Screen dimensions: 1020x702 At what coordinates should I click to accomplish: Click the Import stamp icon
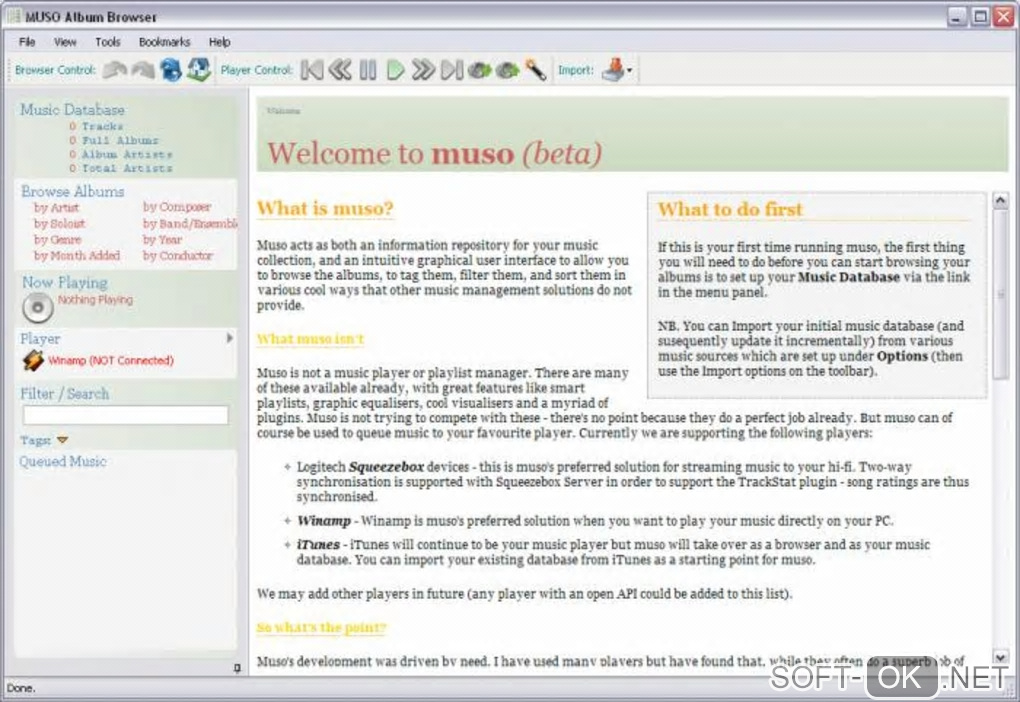[613, 69]
